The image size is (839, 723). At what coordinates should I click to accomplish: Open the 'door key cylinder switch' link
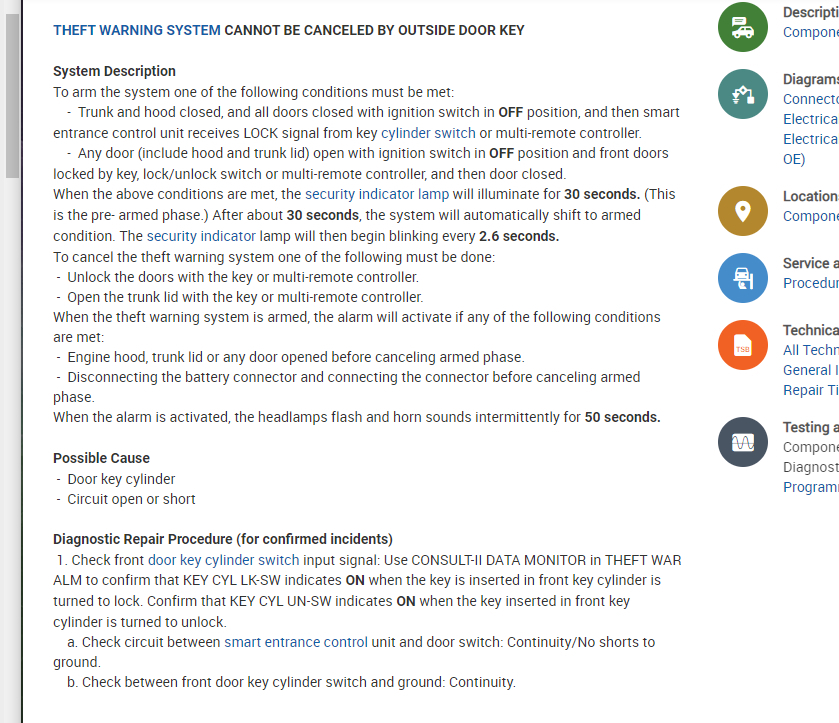pyautogui.click(x=223, y=560)
